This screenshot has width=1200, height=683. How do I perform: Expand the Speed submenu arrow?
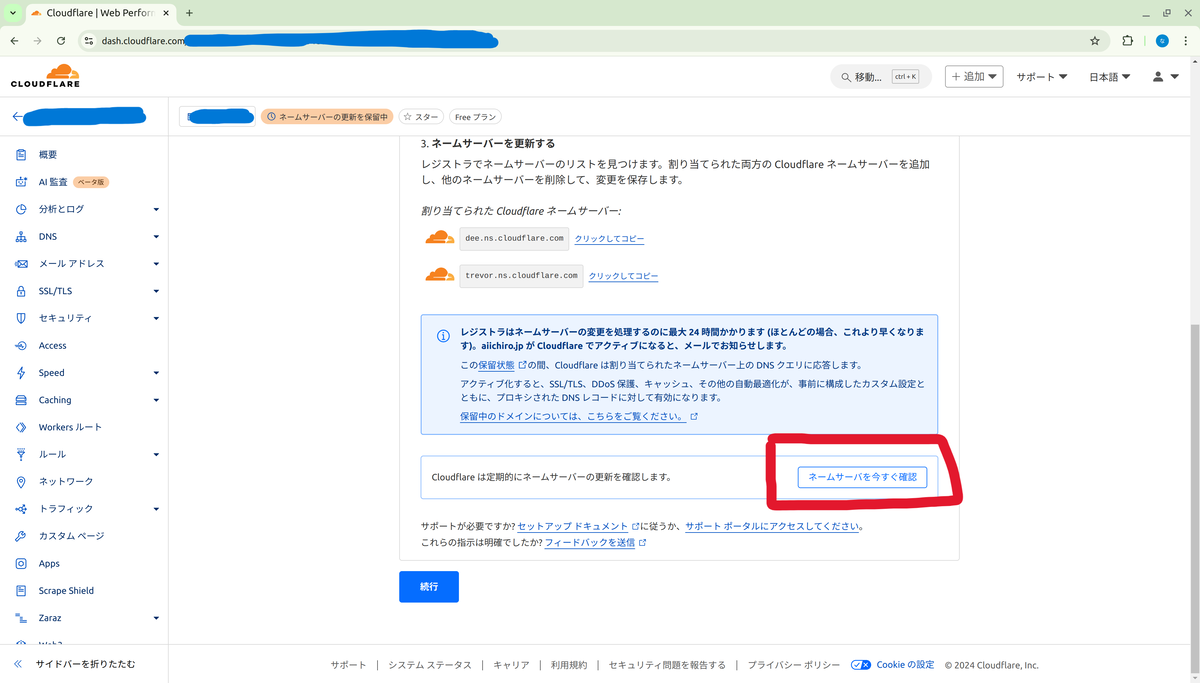pos(156,373)
